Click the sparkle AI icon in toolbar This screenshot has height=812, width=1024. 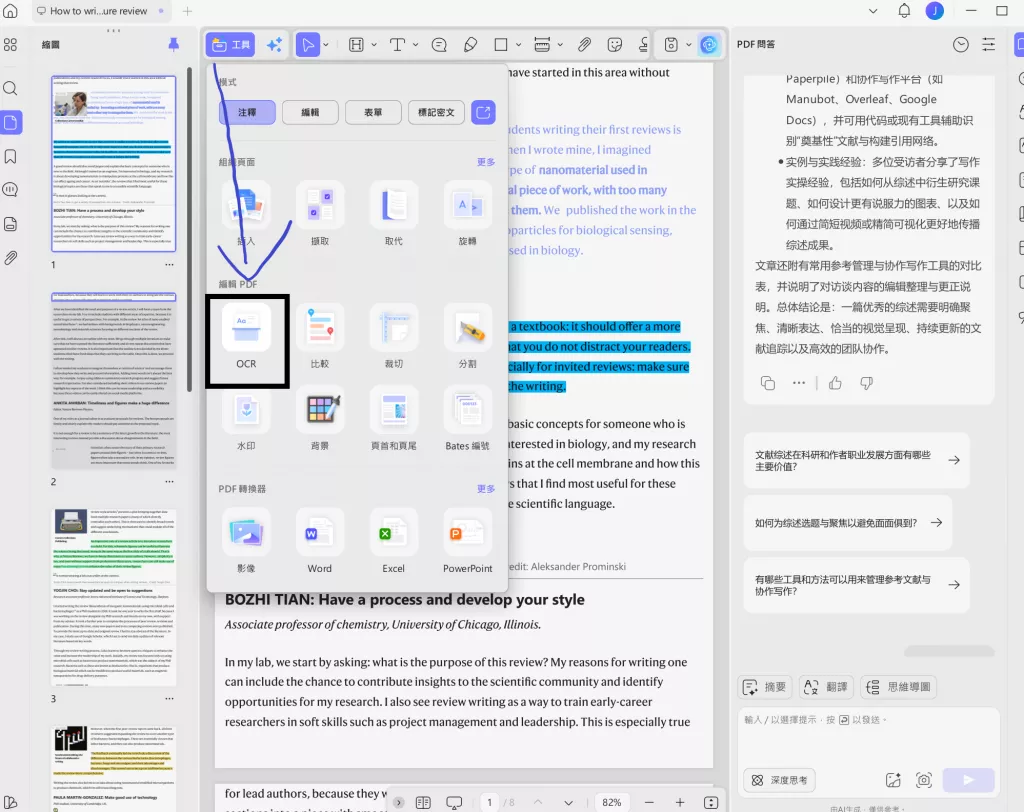274,44
